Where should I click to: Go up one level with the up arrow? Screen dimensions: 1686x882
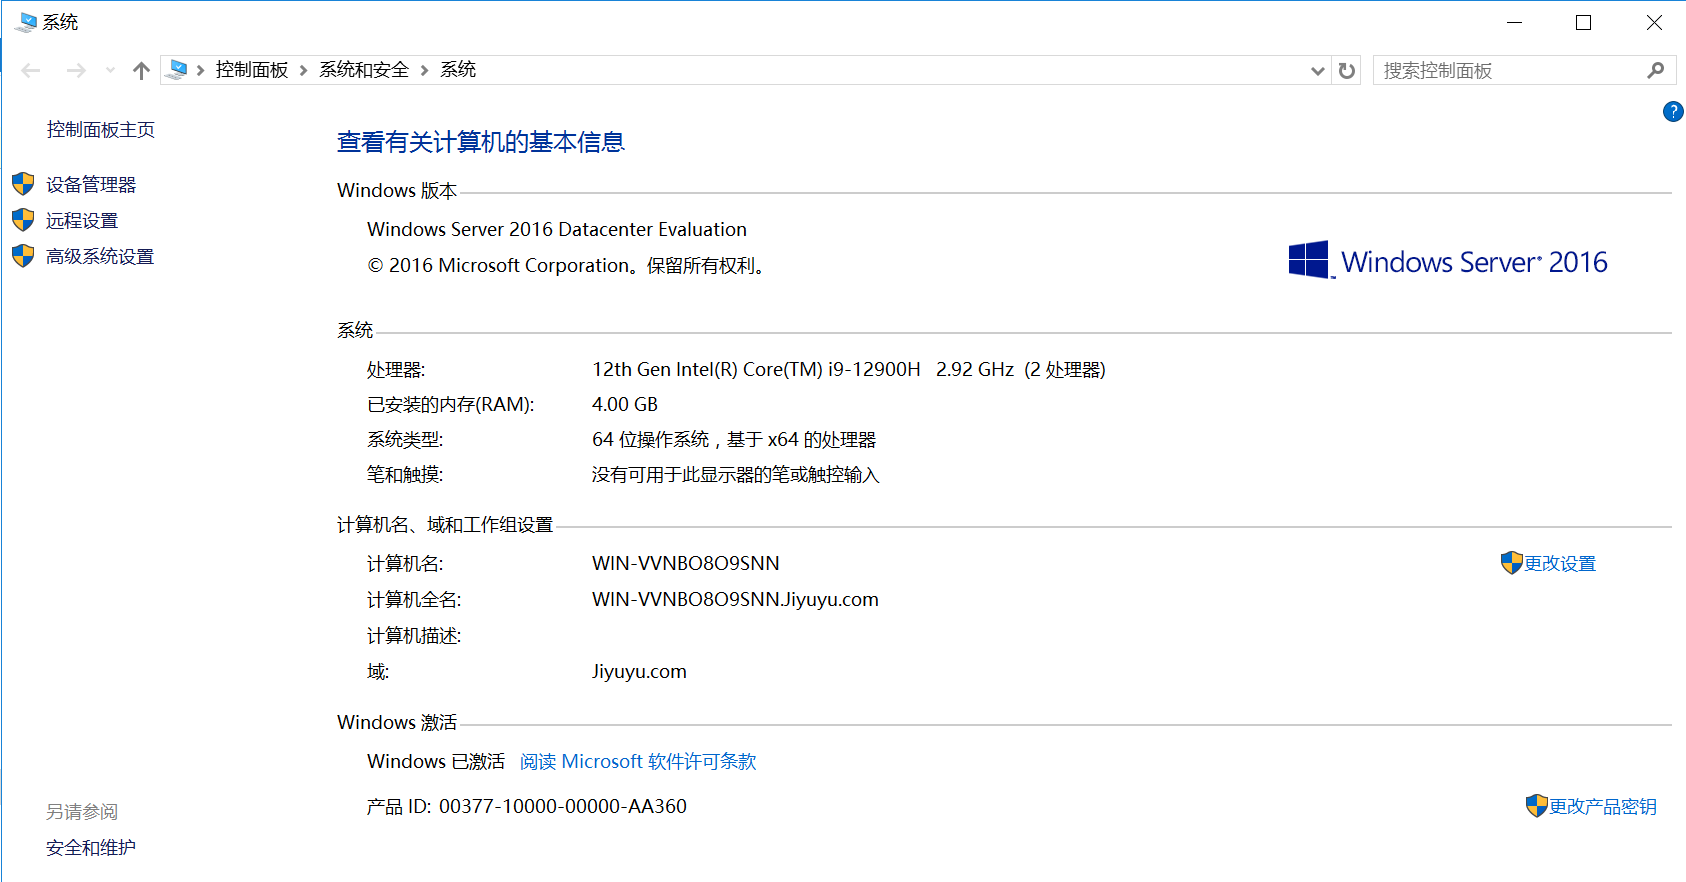click(x=141, y=70)
